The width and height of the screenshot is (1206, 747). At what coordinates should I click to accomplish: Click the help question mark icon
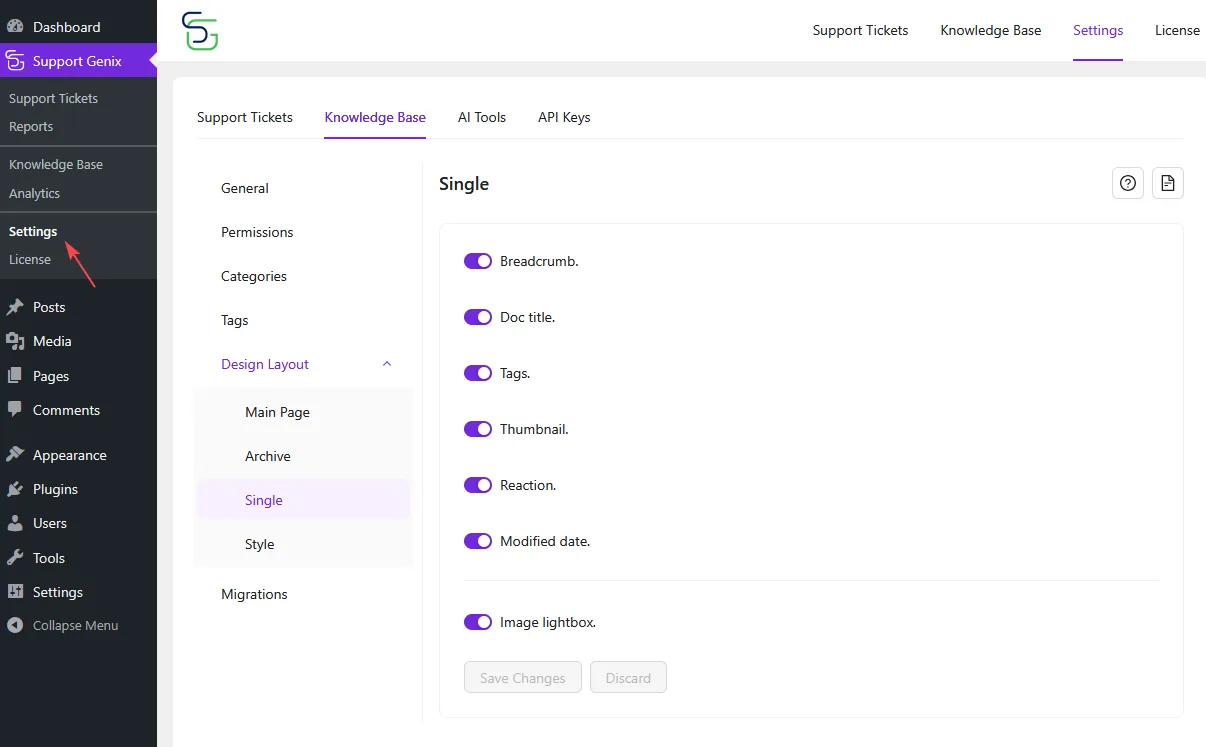(x=1127, y=183)
